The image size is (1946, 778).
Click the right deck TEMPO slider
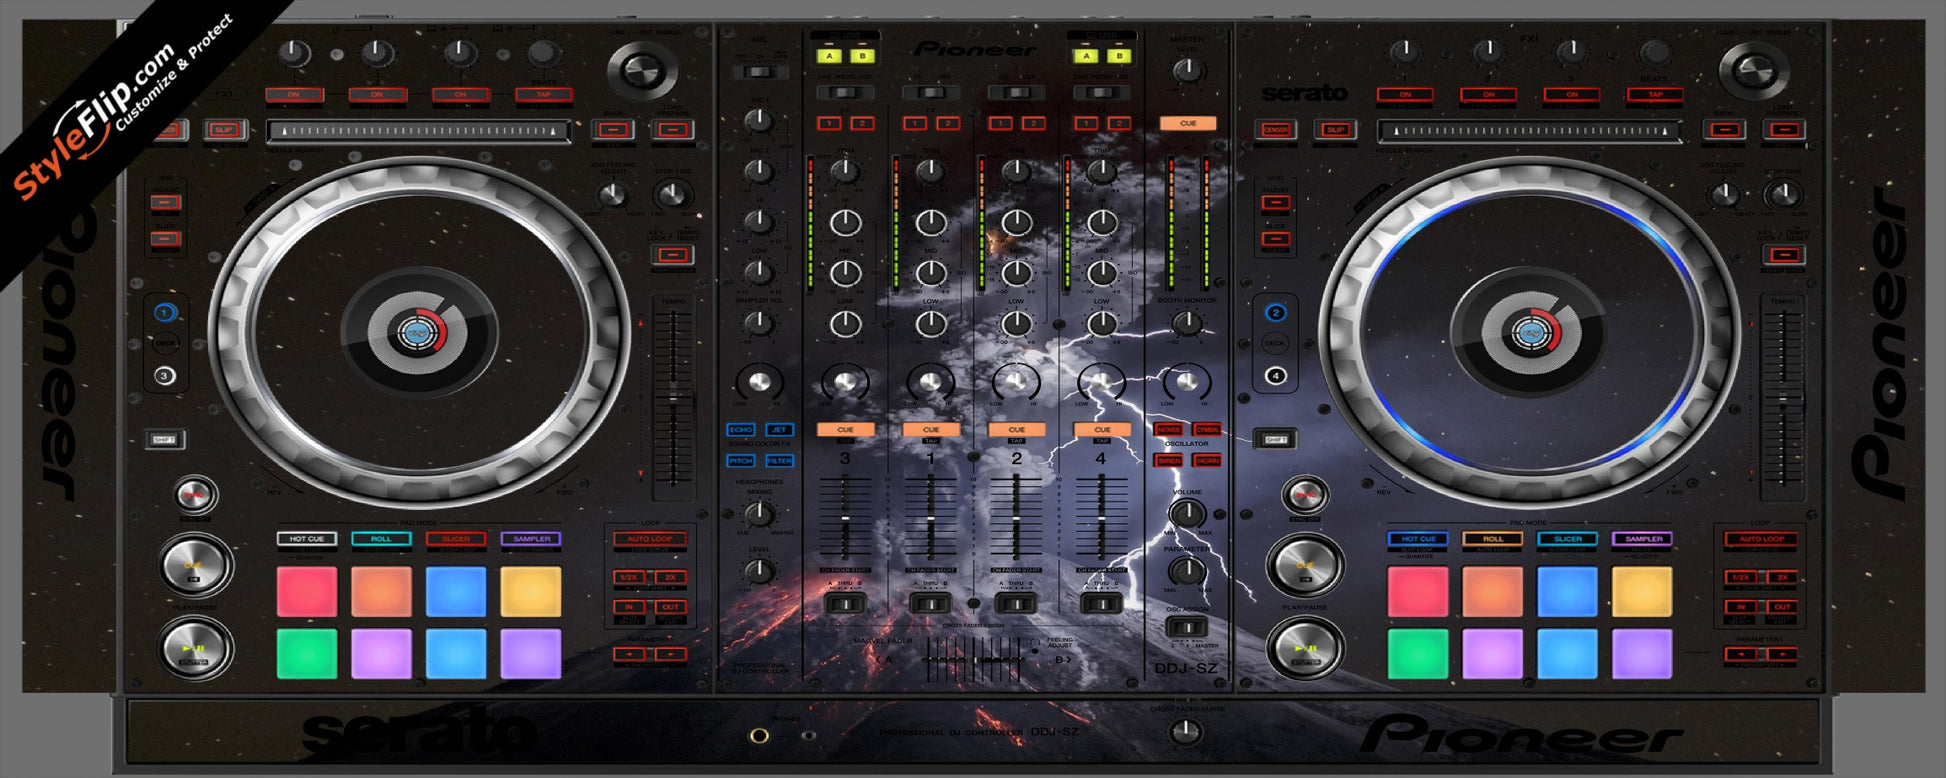pos(1783,400)
